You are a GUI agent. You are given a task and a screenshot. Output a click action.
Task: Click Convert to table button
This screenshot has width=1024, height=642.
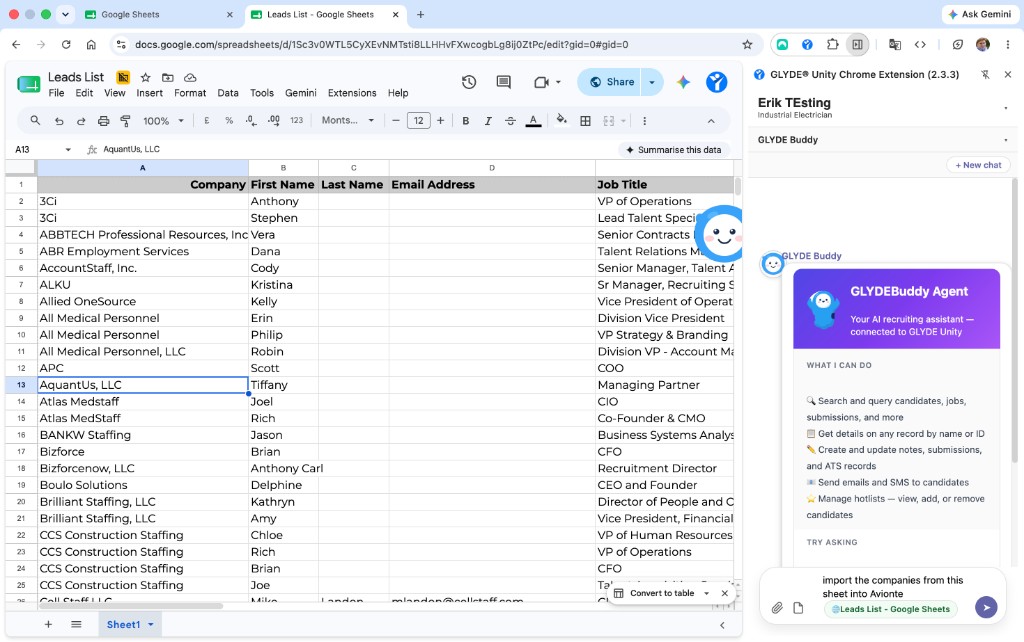pos(654,593)
